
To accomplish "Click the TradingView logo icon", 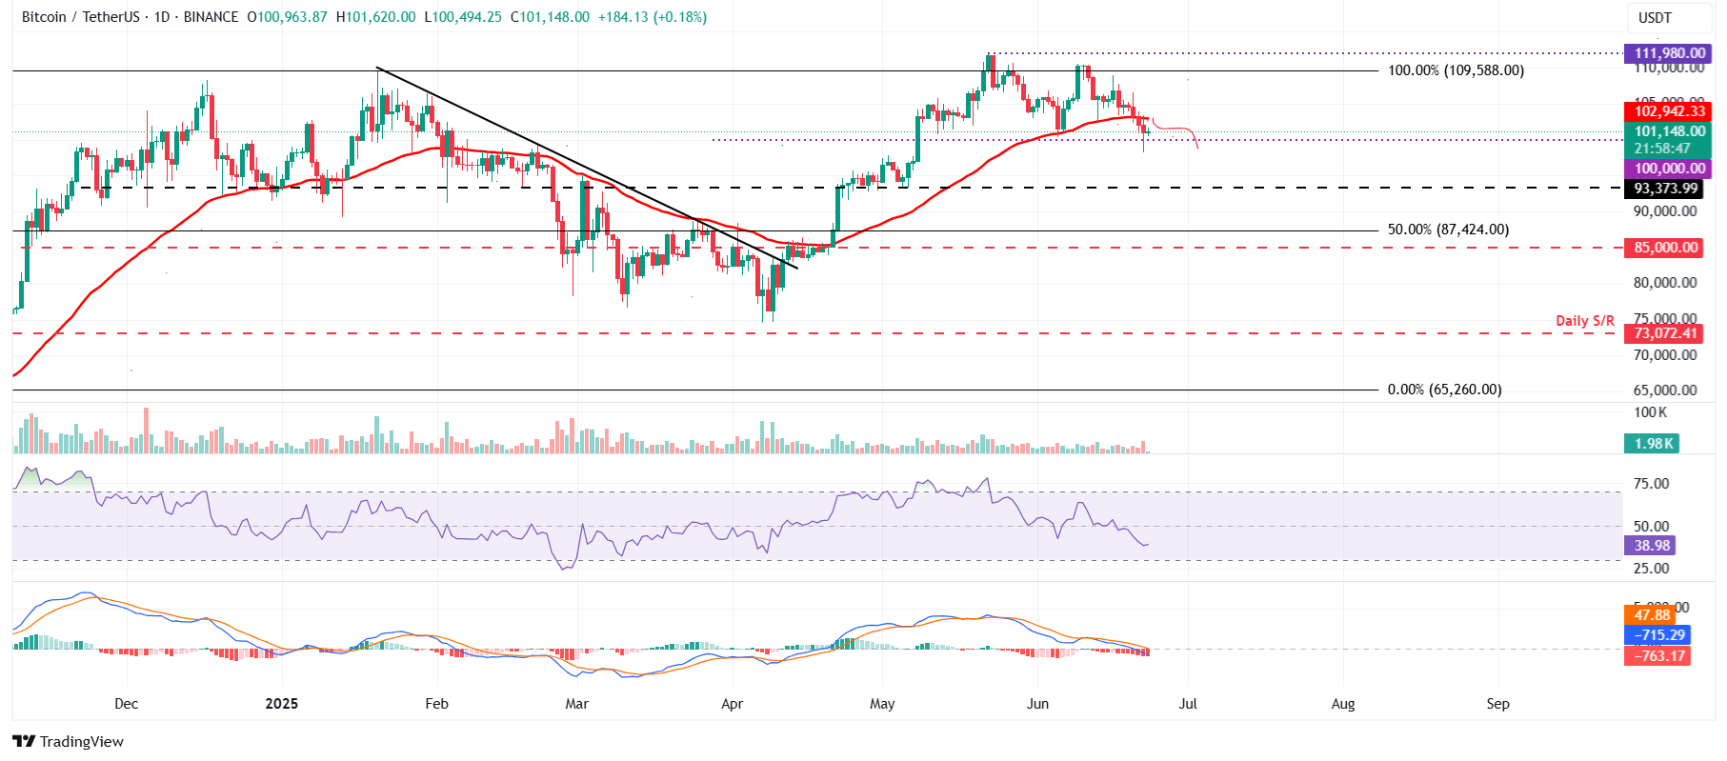I will pyautogui.click(x=23, y=741).
